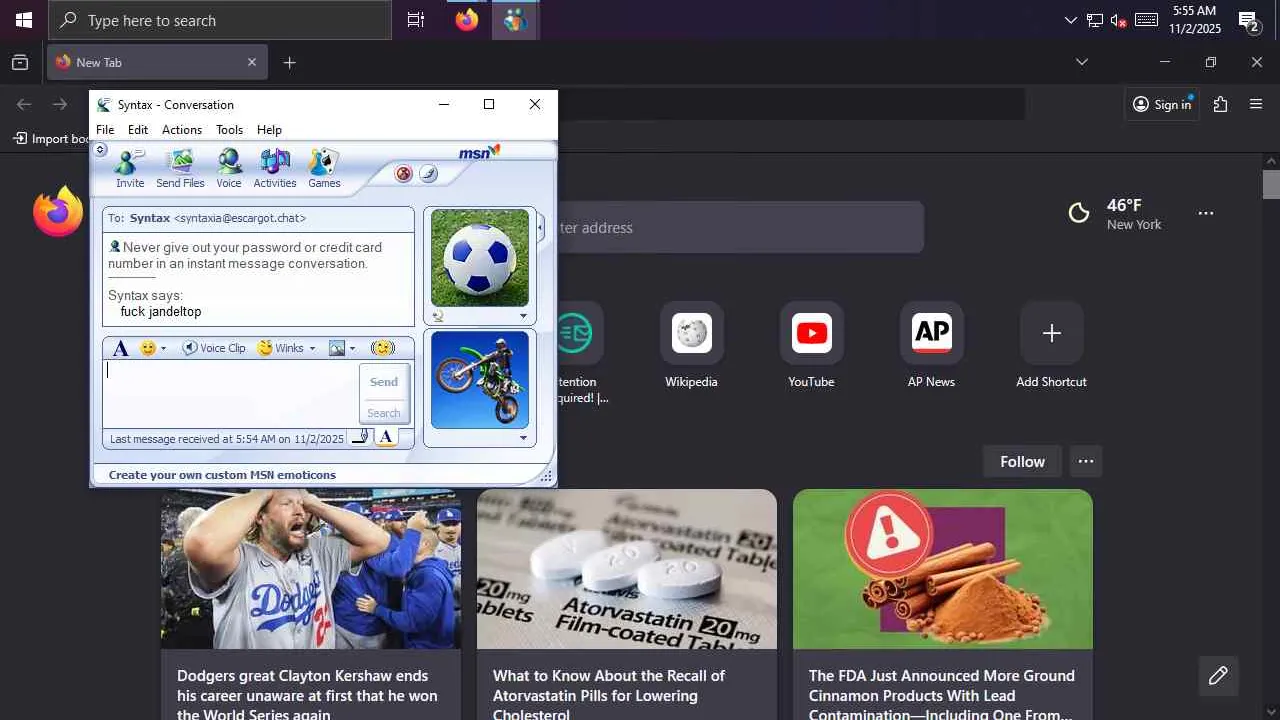Viewport: 1280px width, 720px height.
Task: Switch to handwriting mode pen tab
Action: click(361, 437)
